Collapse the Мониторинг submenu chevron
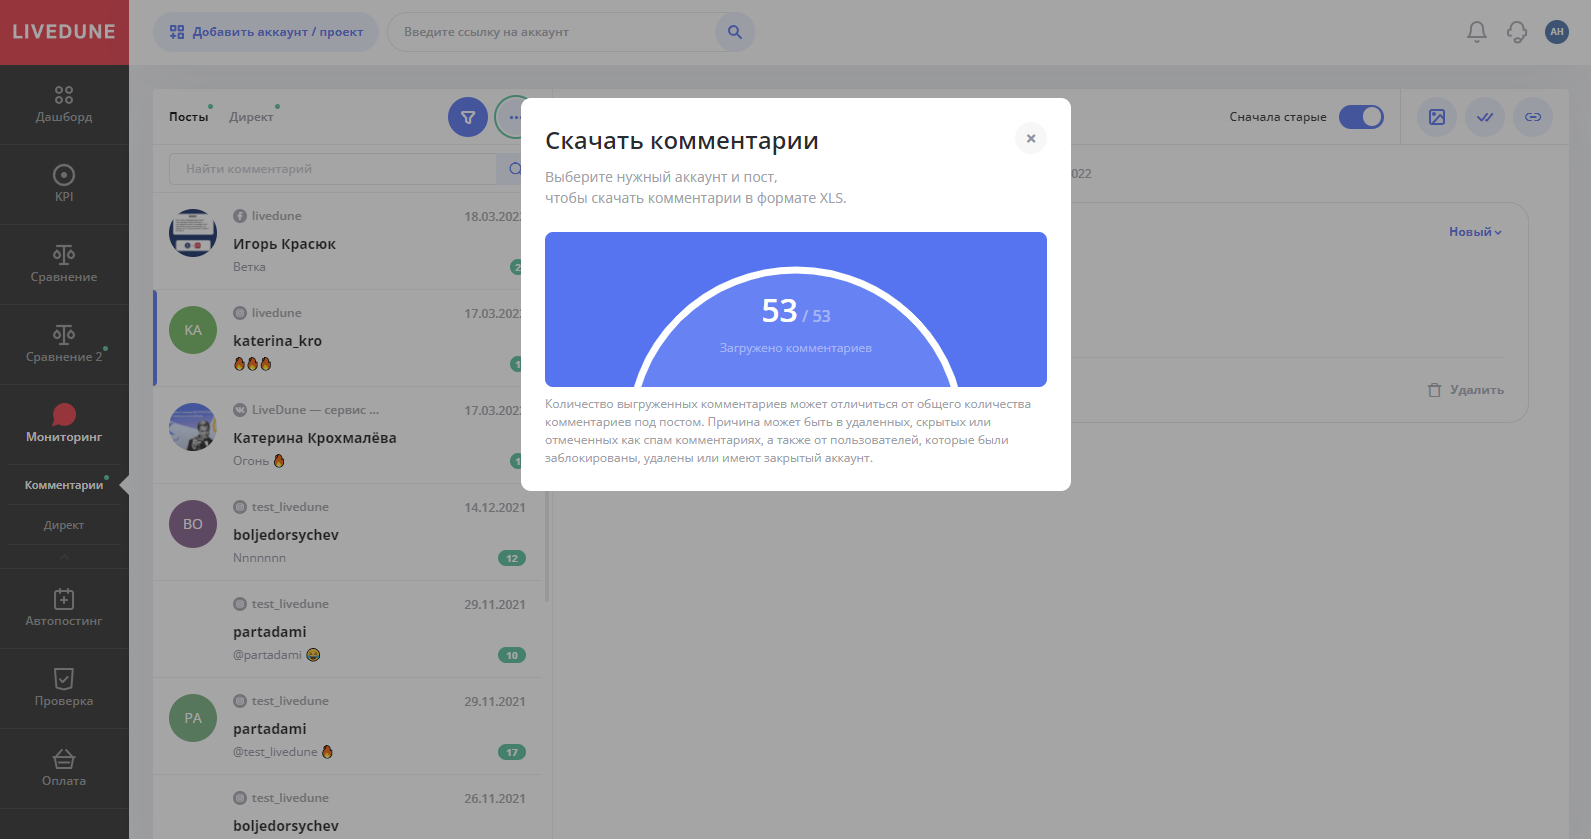The width and height of the screenshot is (1591, 839). pos(64,556)
